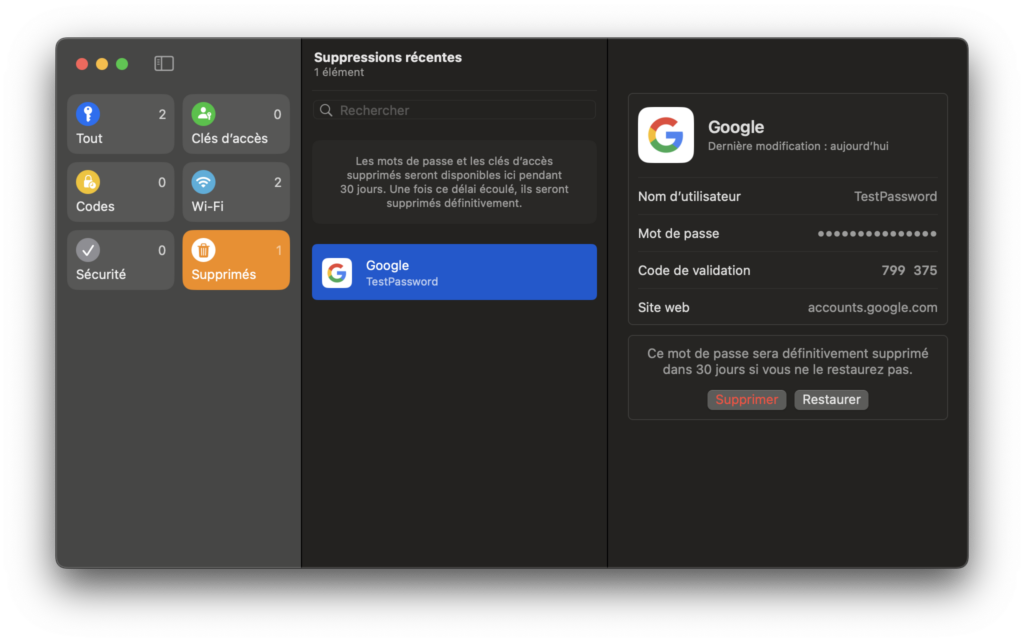The image size is (1024, 642).
Task: Click the '1 élément' count text
Action: [339, 72]
